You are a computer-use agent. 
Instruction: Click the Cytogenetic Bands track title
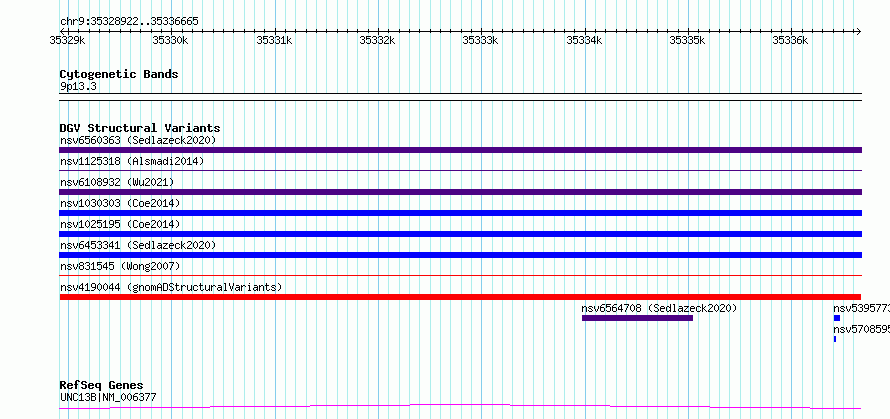(119, 74)
